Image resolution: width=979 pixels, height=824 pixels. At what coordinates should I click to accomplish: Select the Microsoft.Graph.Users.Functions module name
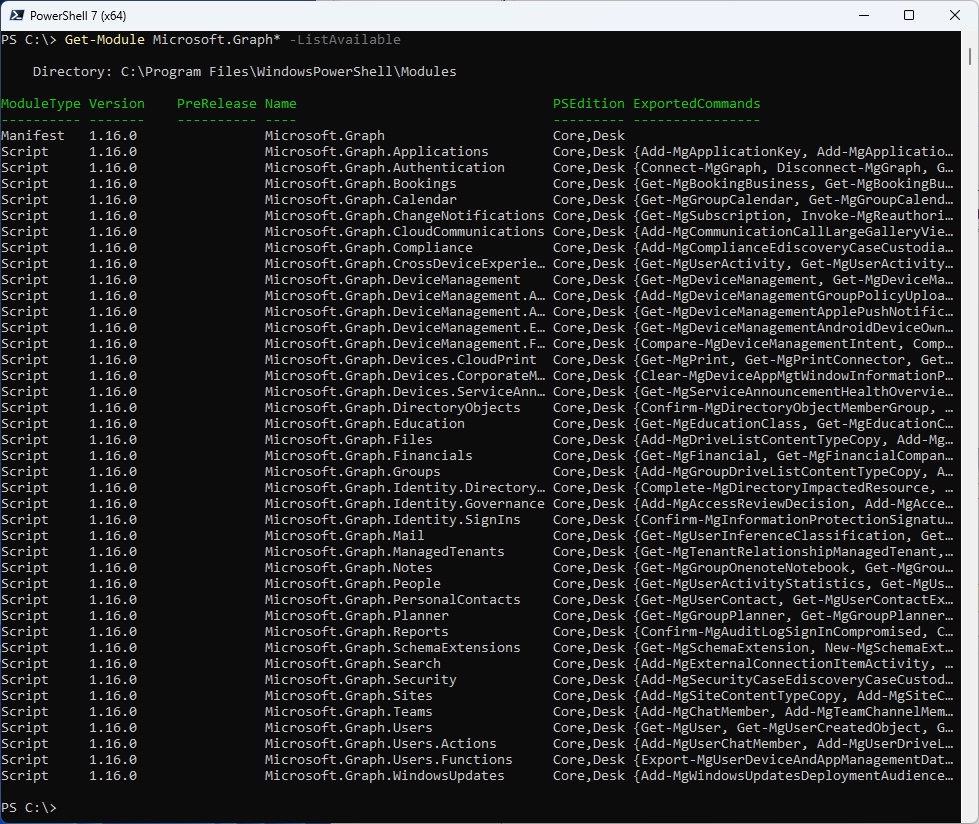(x=388, y=760)
